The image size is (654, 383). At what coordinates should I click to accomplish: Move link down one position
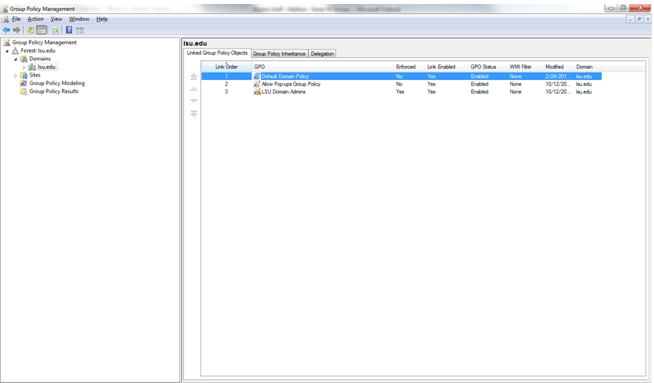[194, 101]
